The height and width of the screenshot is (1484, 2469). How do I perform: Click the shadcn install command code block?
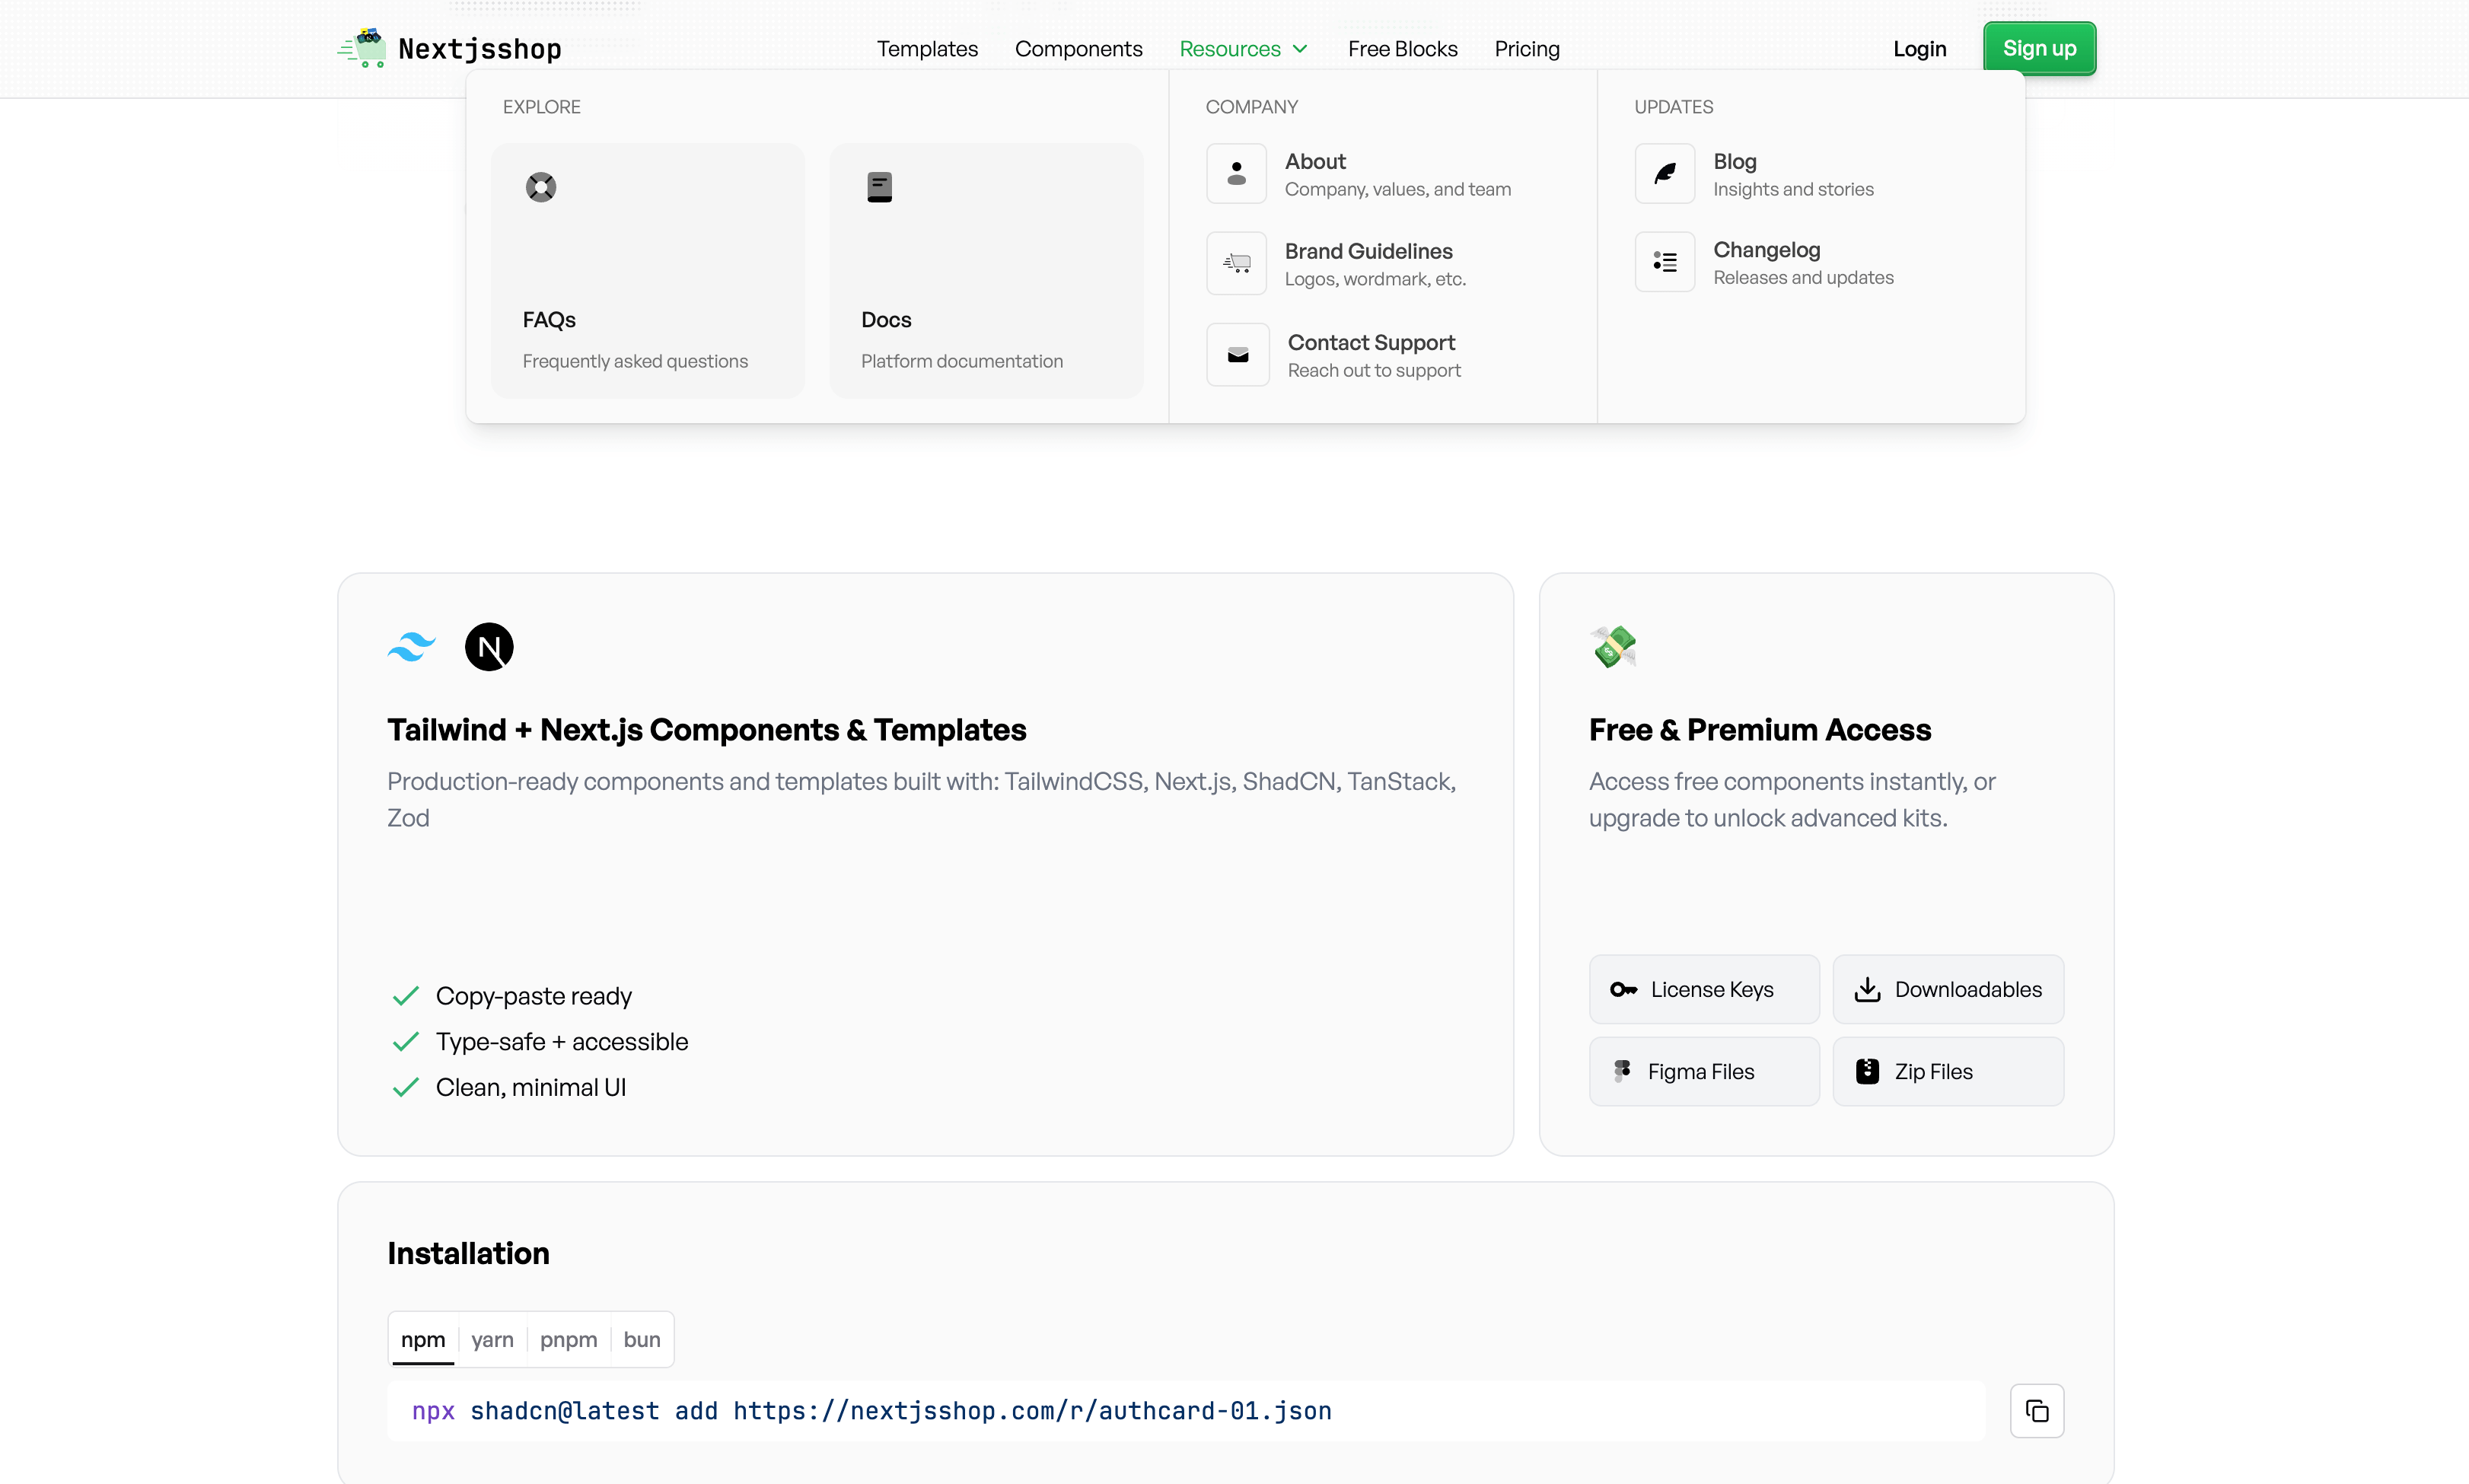click(1186, 1411)
